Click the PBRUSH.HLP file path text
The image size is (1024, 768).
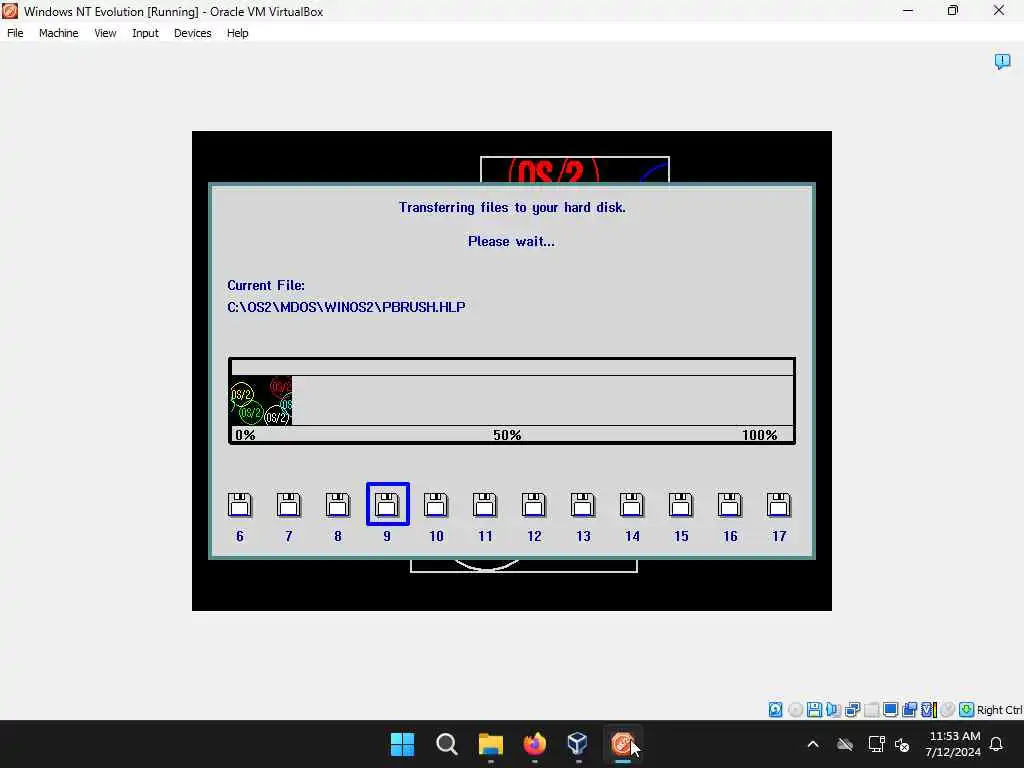coord(346,307)
